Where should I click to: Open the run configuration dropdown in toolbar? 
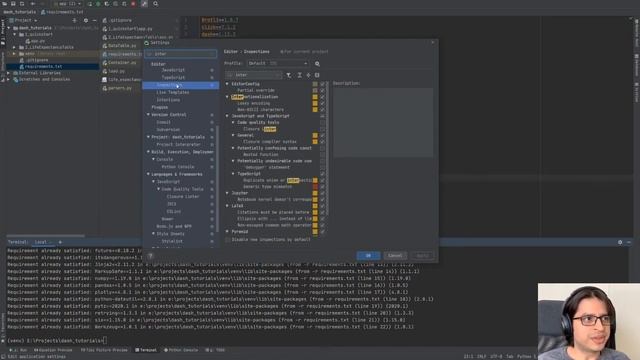point(68,4)
